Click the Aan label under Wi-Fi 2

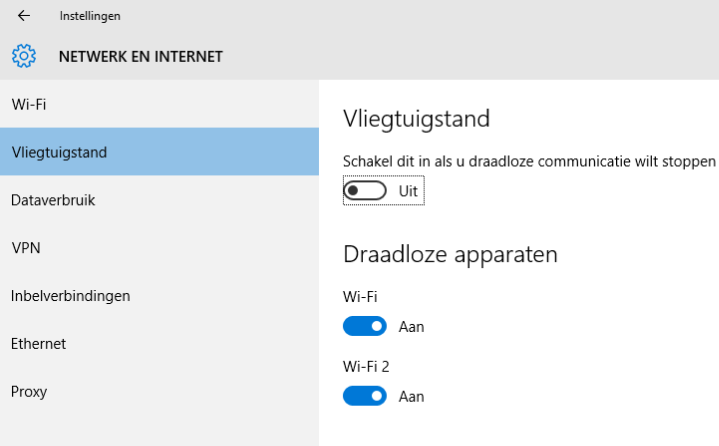(x=411, y=396)
